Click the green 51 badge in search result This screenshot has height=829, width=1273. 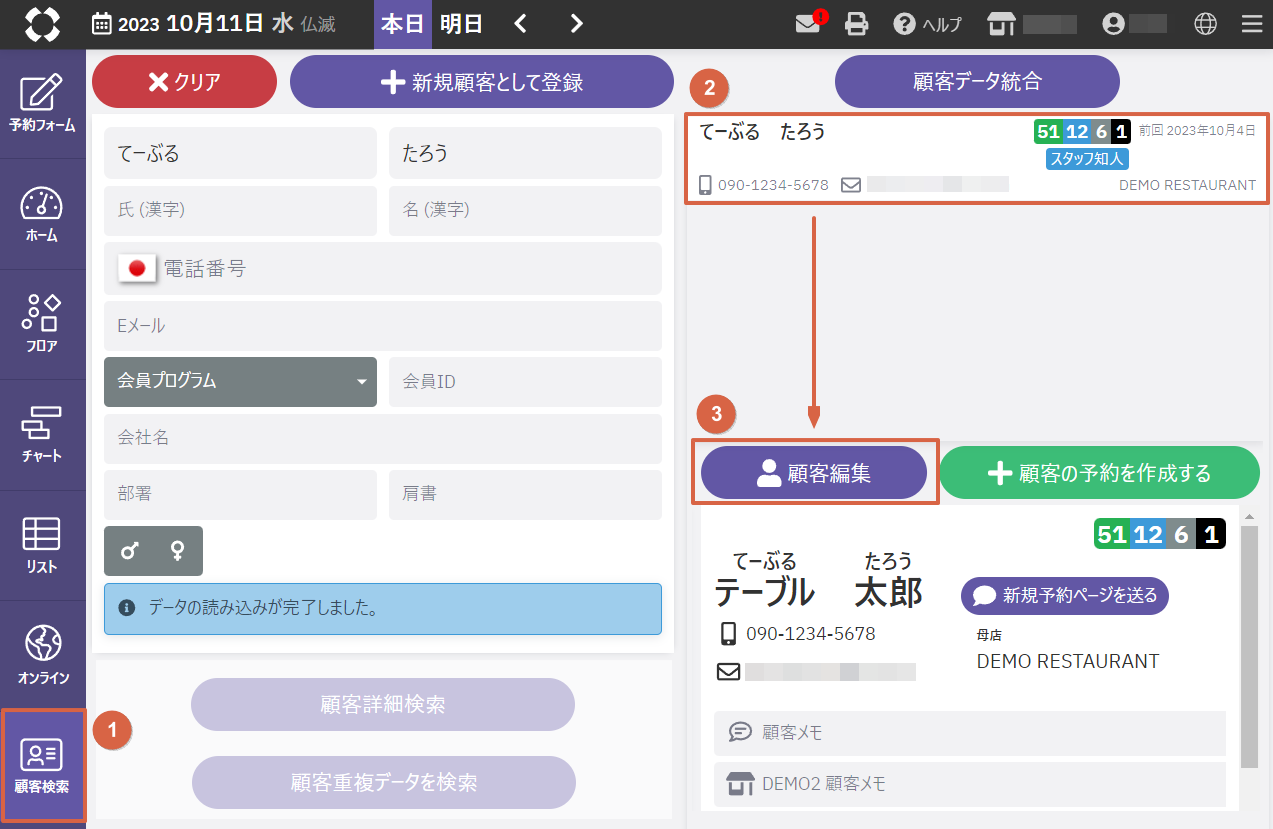[1048, 131]
